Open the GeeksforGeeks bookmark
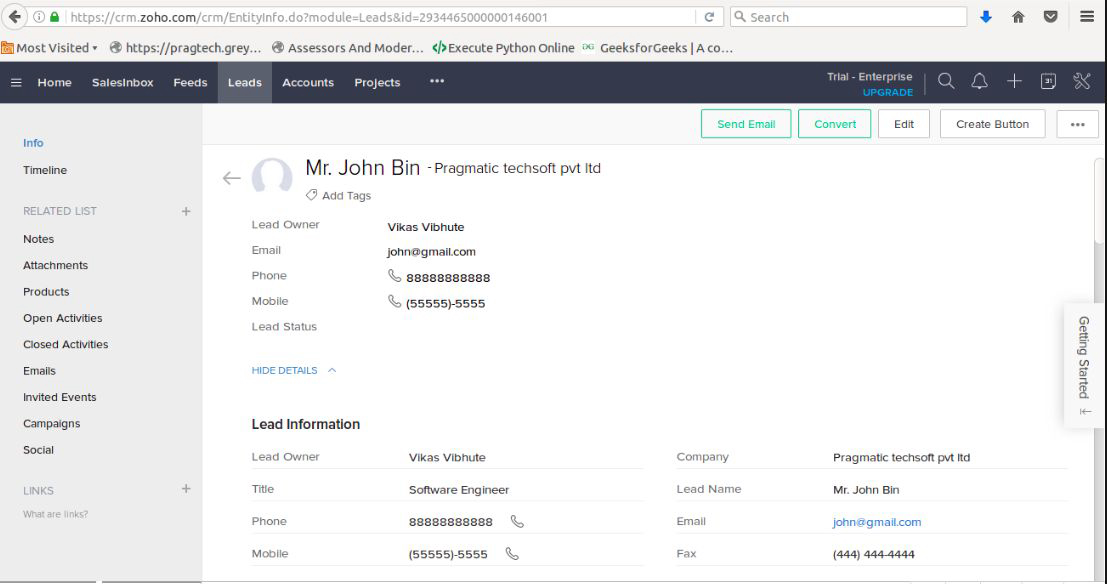The width and height of the screenshot is (1107, 584). pyautogui.click(x=658, y=48)
